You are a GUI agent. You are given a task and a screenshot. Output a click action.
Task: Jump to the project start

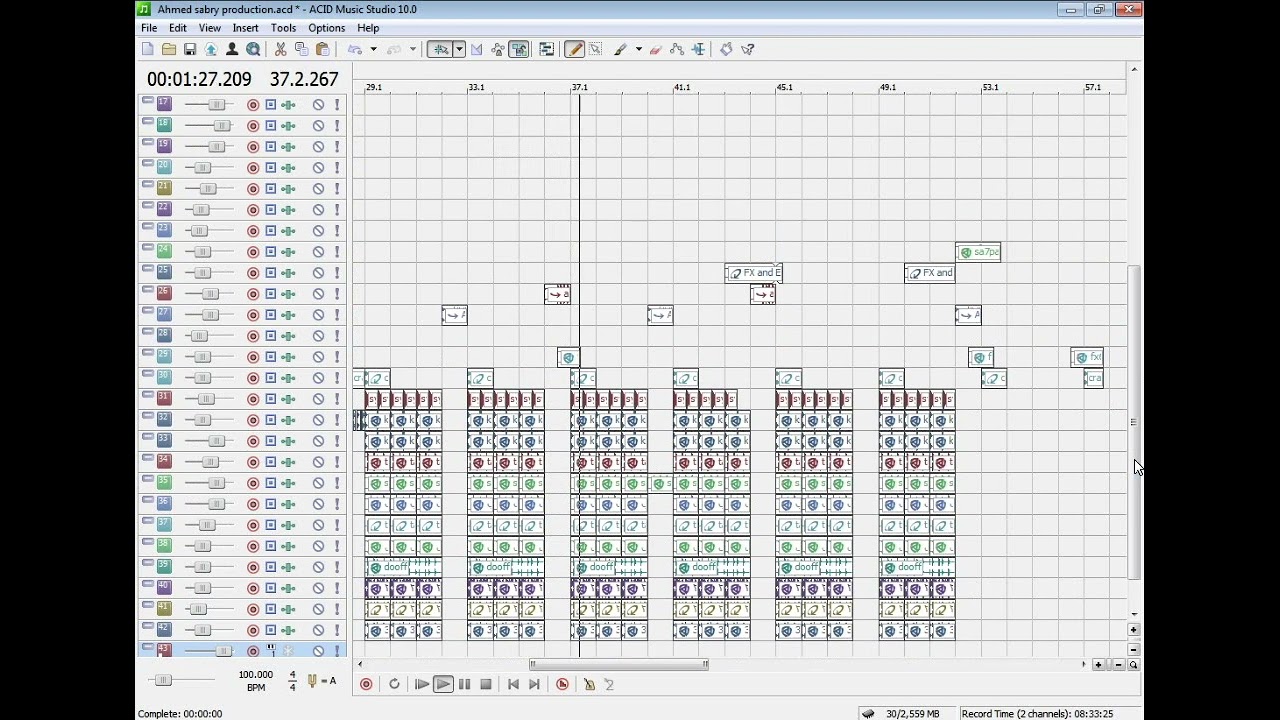(x=513, y=684)
